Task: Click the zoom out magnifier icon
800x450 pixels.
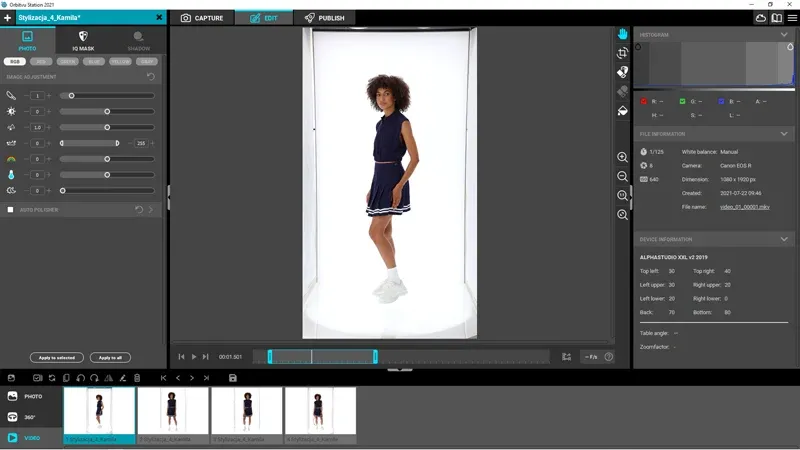Action: (x=622, y=176)
